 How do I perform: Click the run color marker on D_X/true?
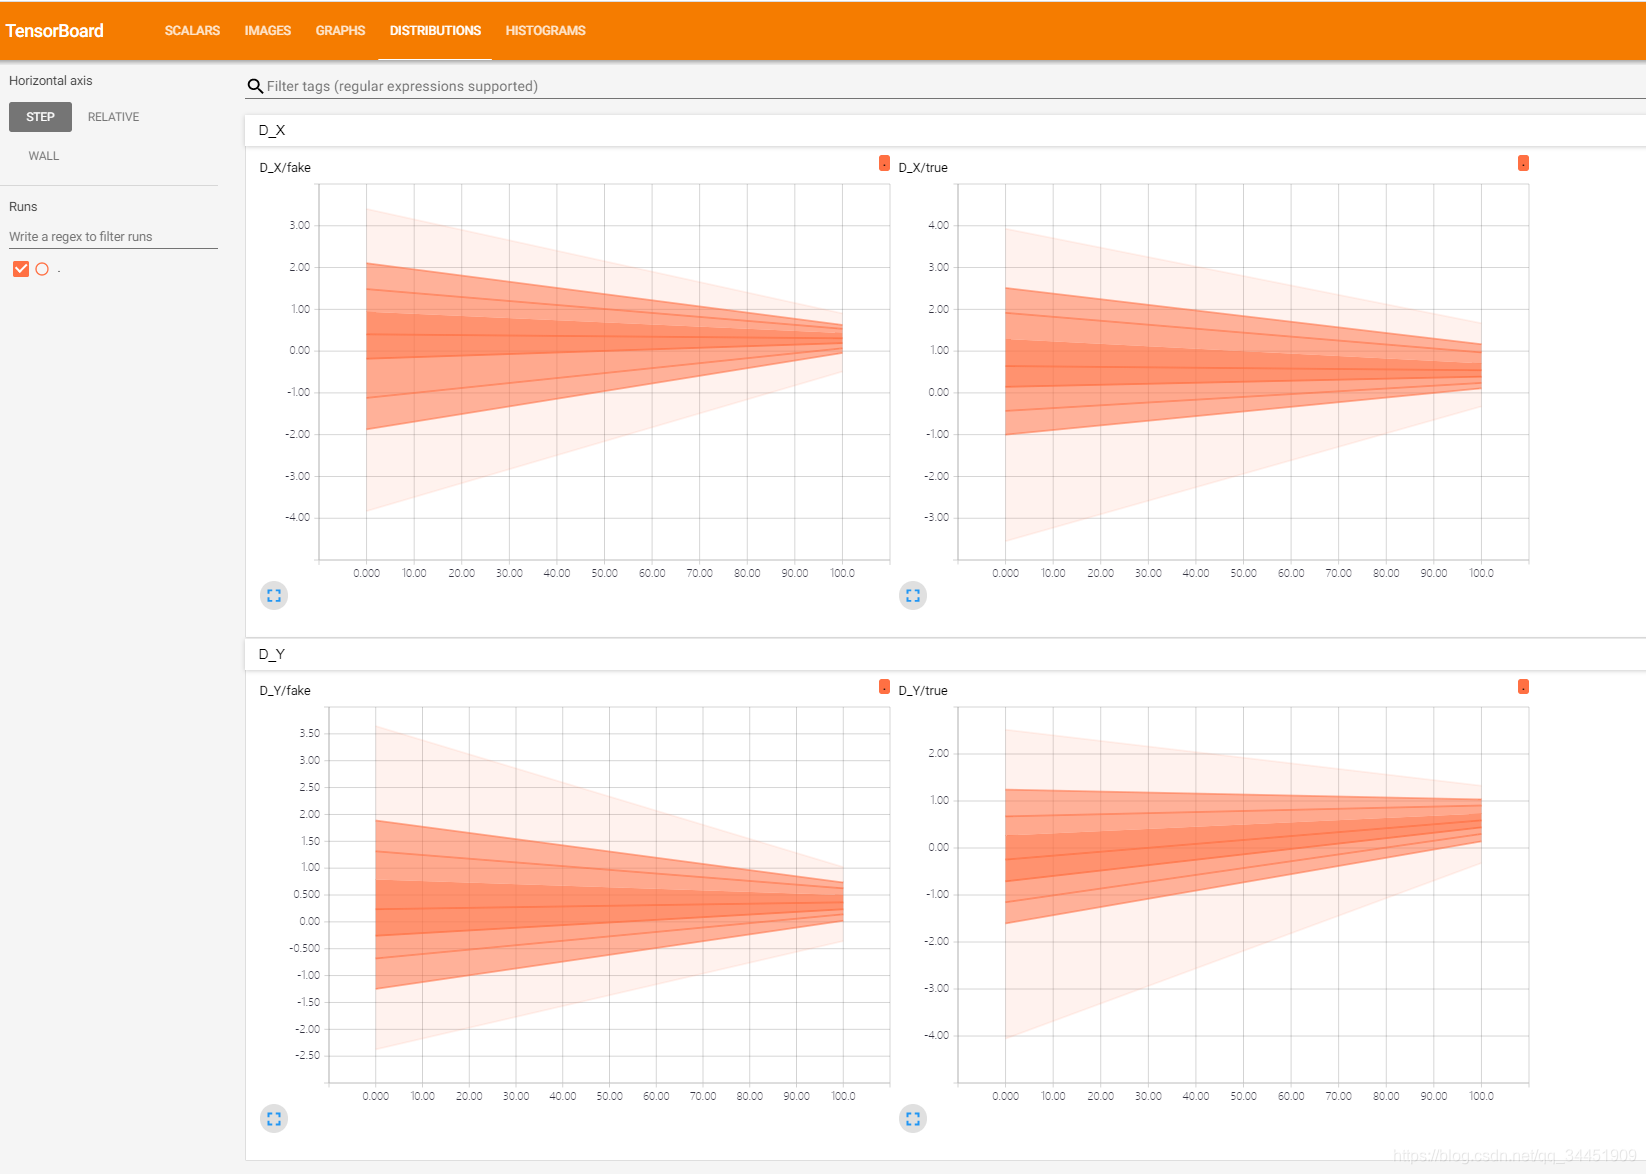pyautogui.click(x=1523, y=163)
